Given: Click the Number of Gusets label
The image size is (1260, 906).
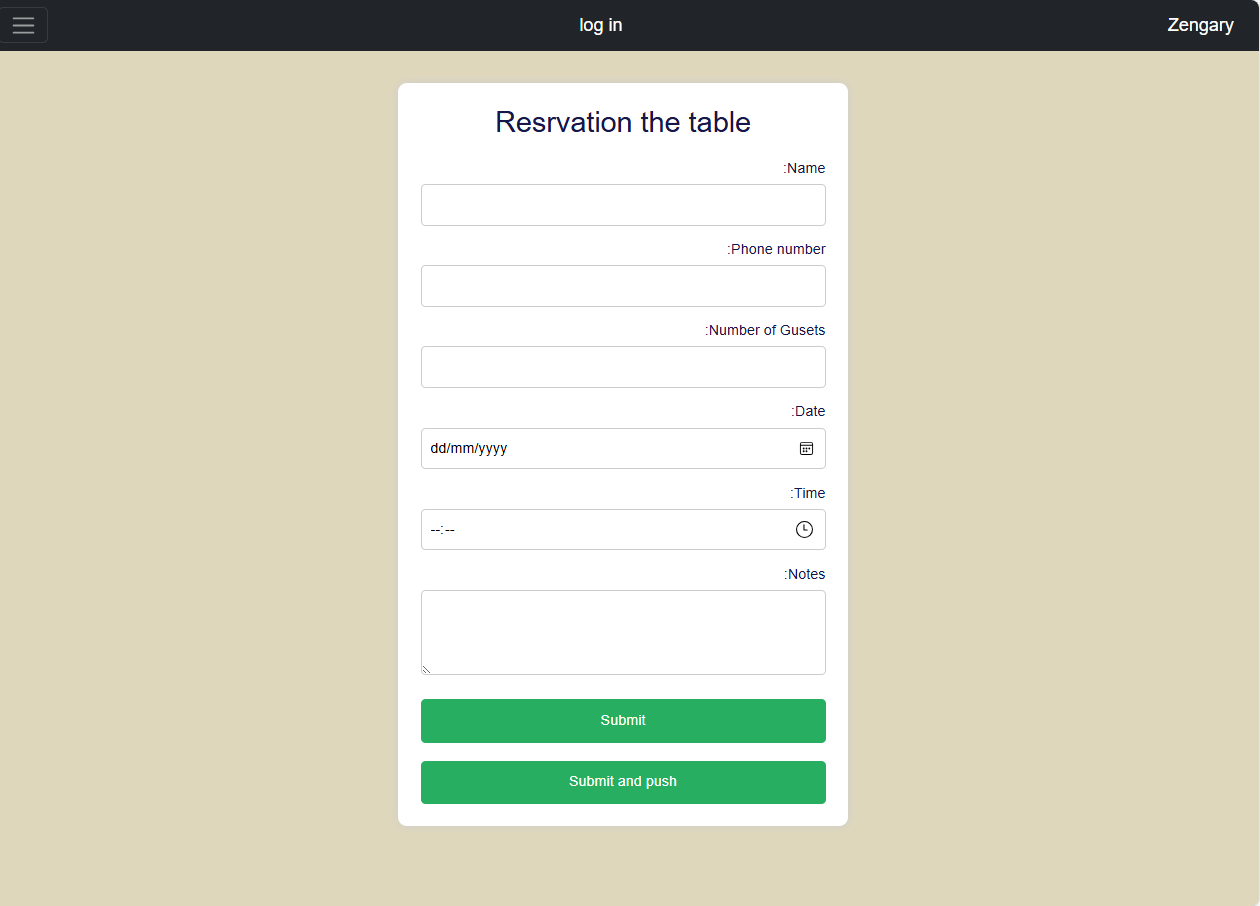Looking at the screenshot, I should pyautogui.click(x=765, y=330).
